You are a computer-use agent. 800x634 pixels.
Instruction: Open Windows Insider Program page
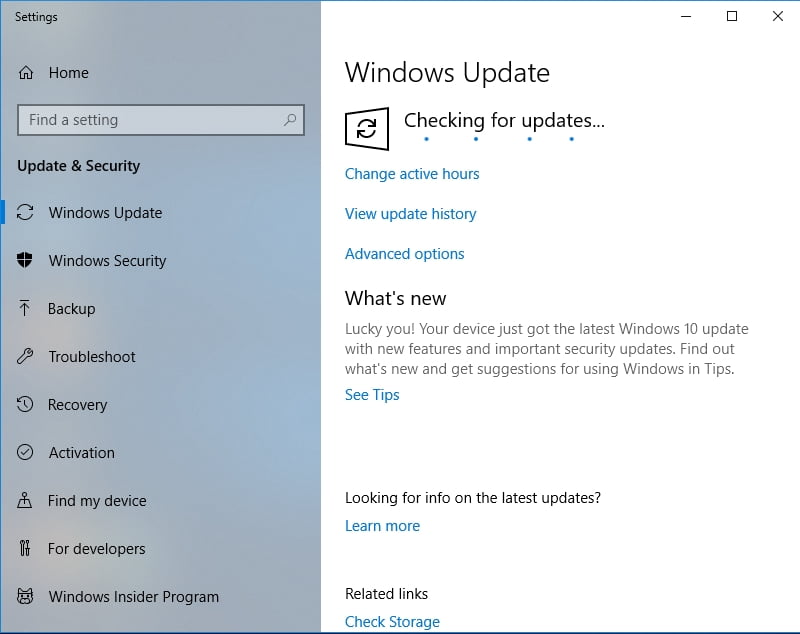pyautogui.click(x=134, y=596)
